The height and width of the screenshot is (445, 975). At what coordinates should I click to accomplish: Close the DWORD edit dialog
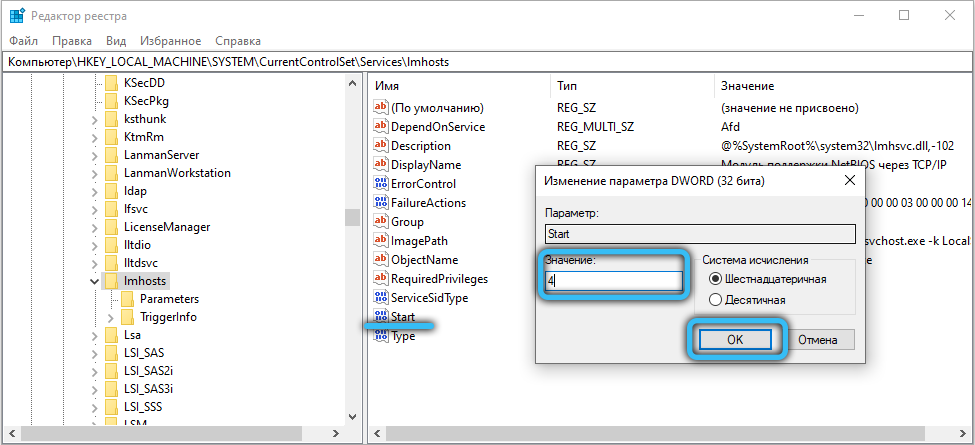coord(848,180)
